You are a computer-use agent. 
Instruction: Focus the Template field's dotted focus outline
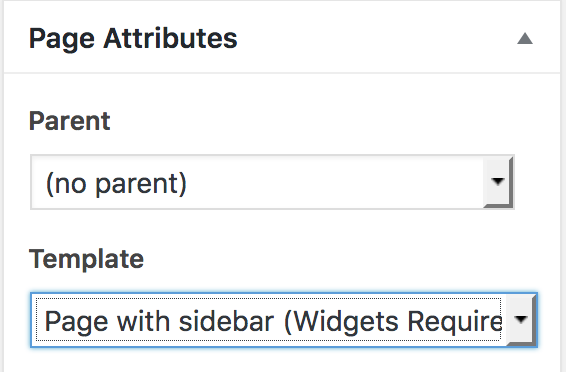click(x=268, y=319)
